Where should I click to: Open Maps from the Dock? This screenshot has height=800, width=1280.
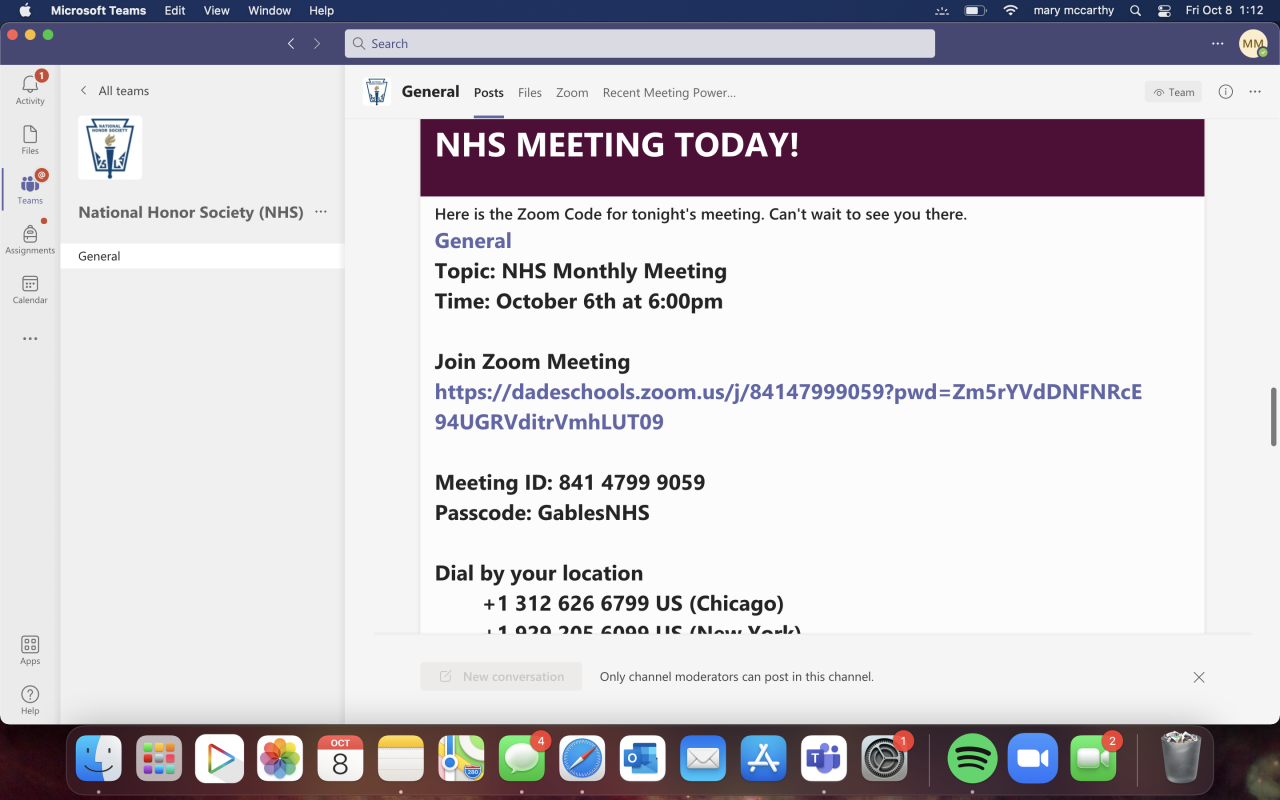(x=461, y=759)
